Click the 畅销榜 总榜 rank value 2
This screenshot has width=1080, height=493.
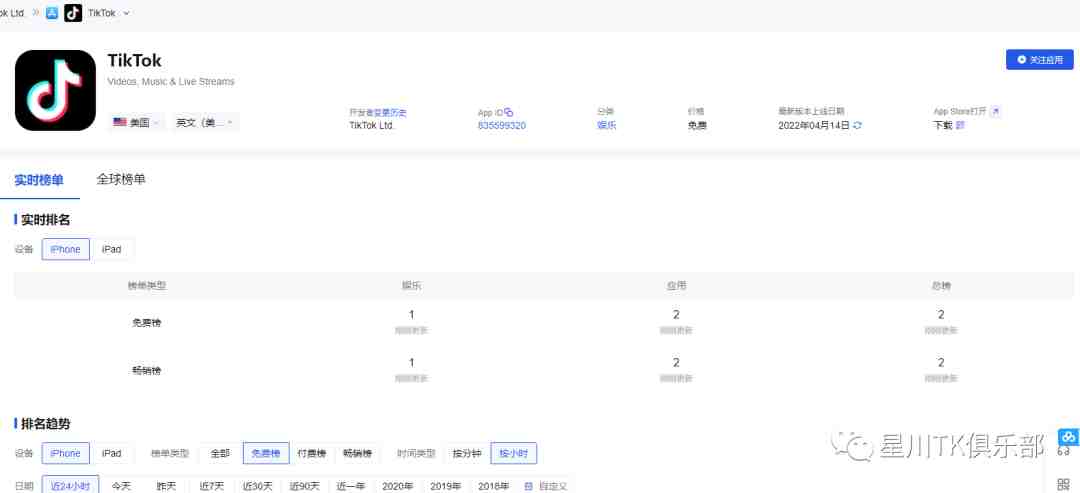(x=941, y=363)
